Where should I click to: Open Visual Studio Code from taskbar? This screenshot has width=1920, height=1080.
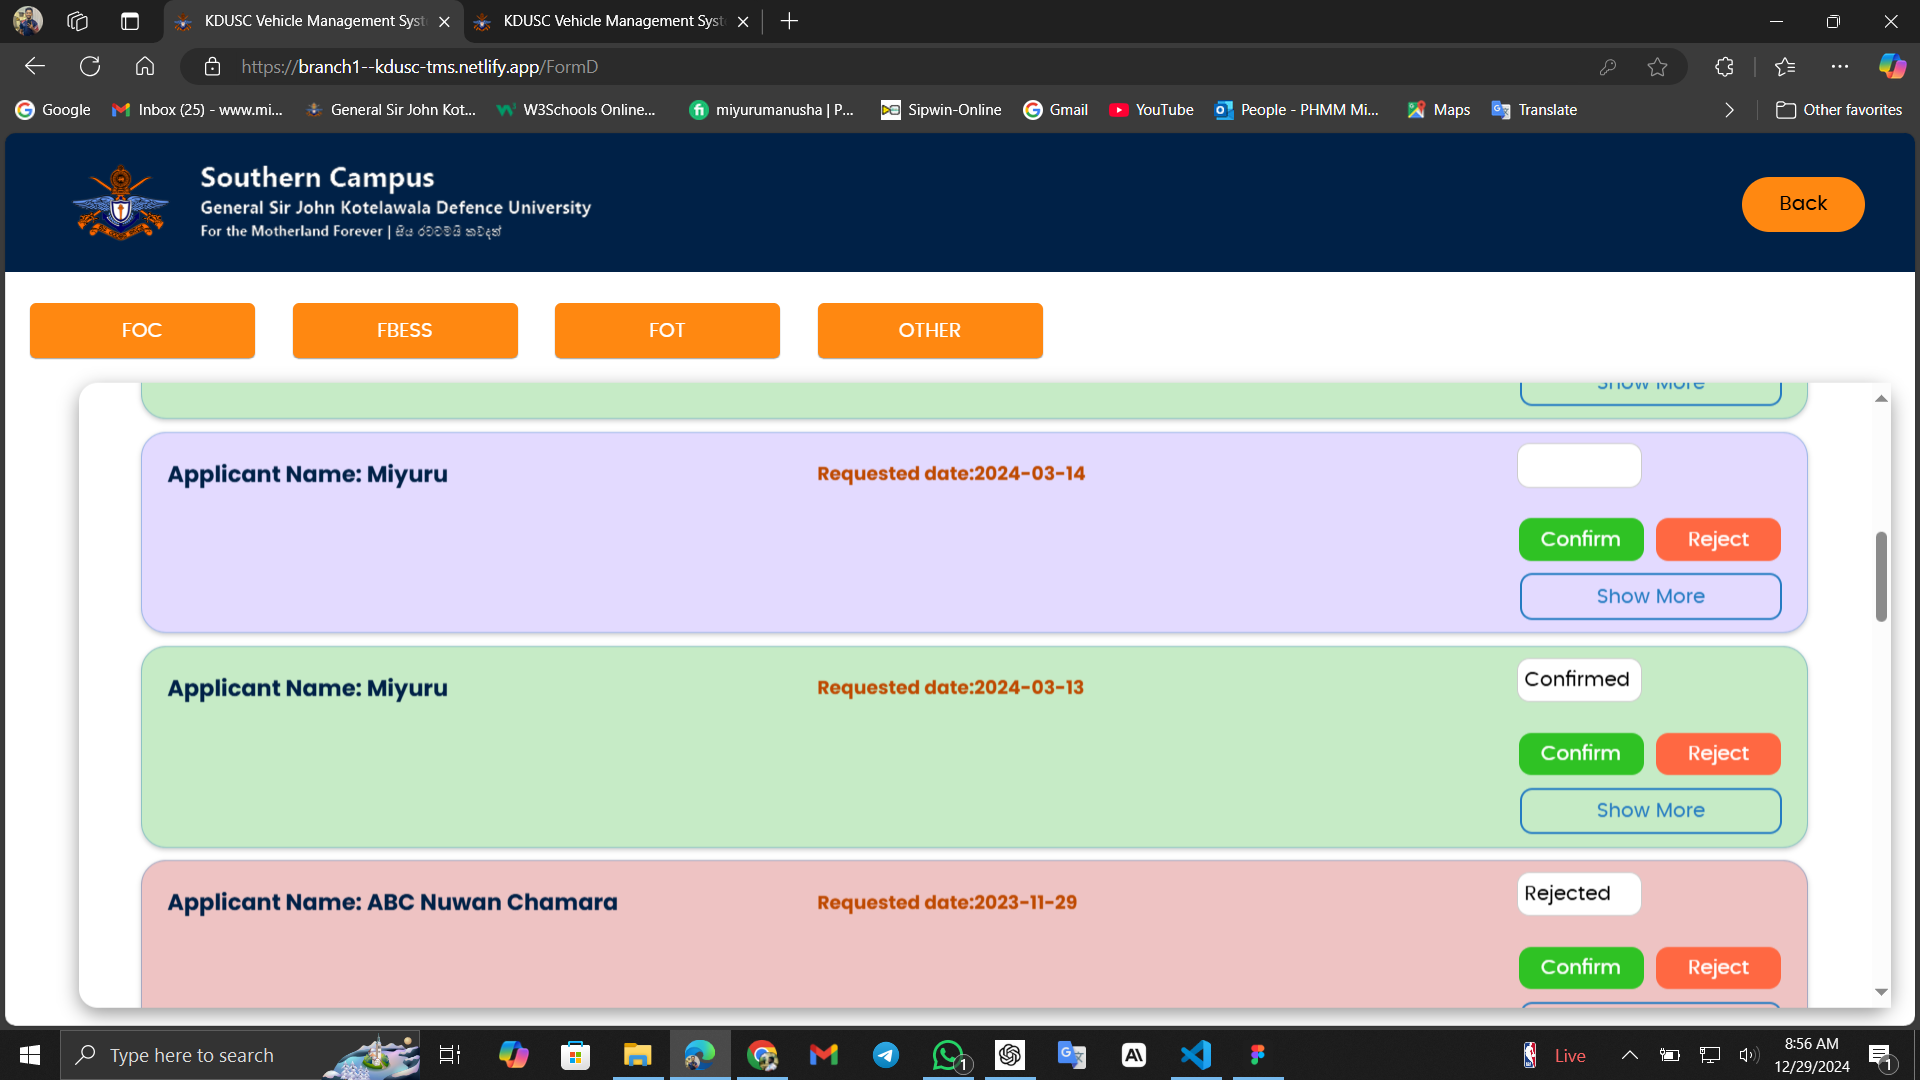click(1196, 1055)
